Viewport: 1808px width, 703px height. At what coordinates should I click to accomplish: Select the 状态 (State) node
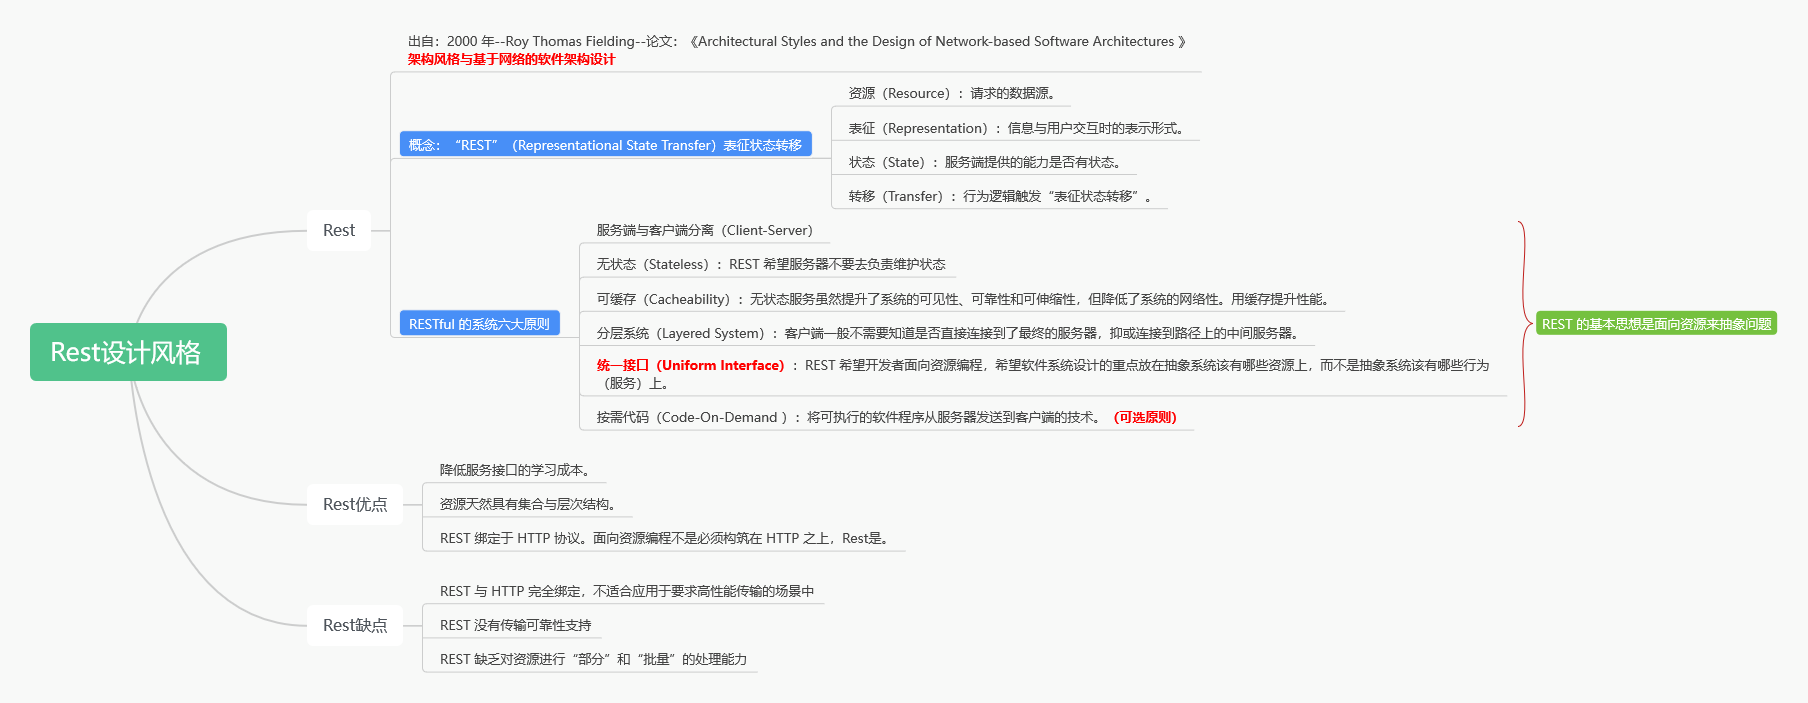[984, 162]
